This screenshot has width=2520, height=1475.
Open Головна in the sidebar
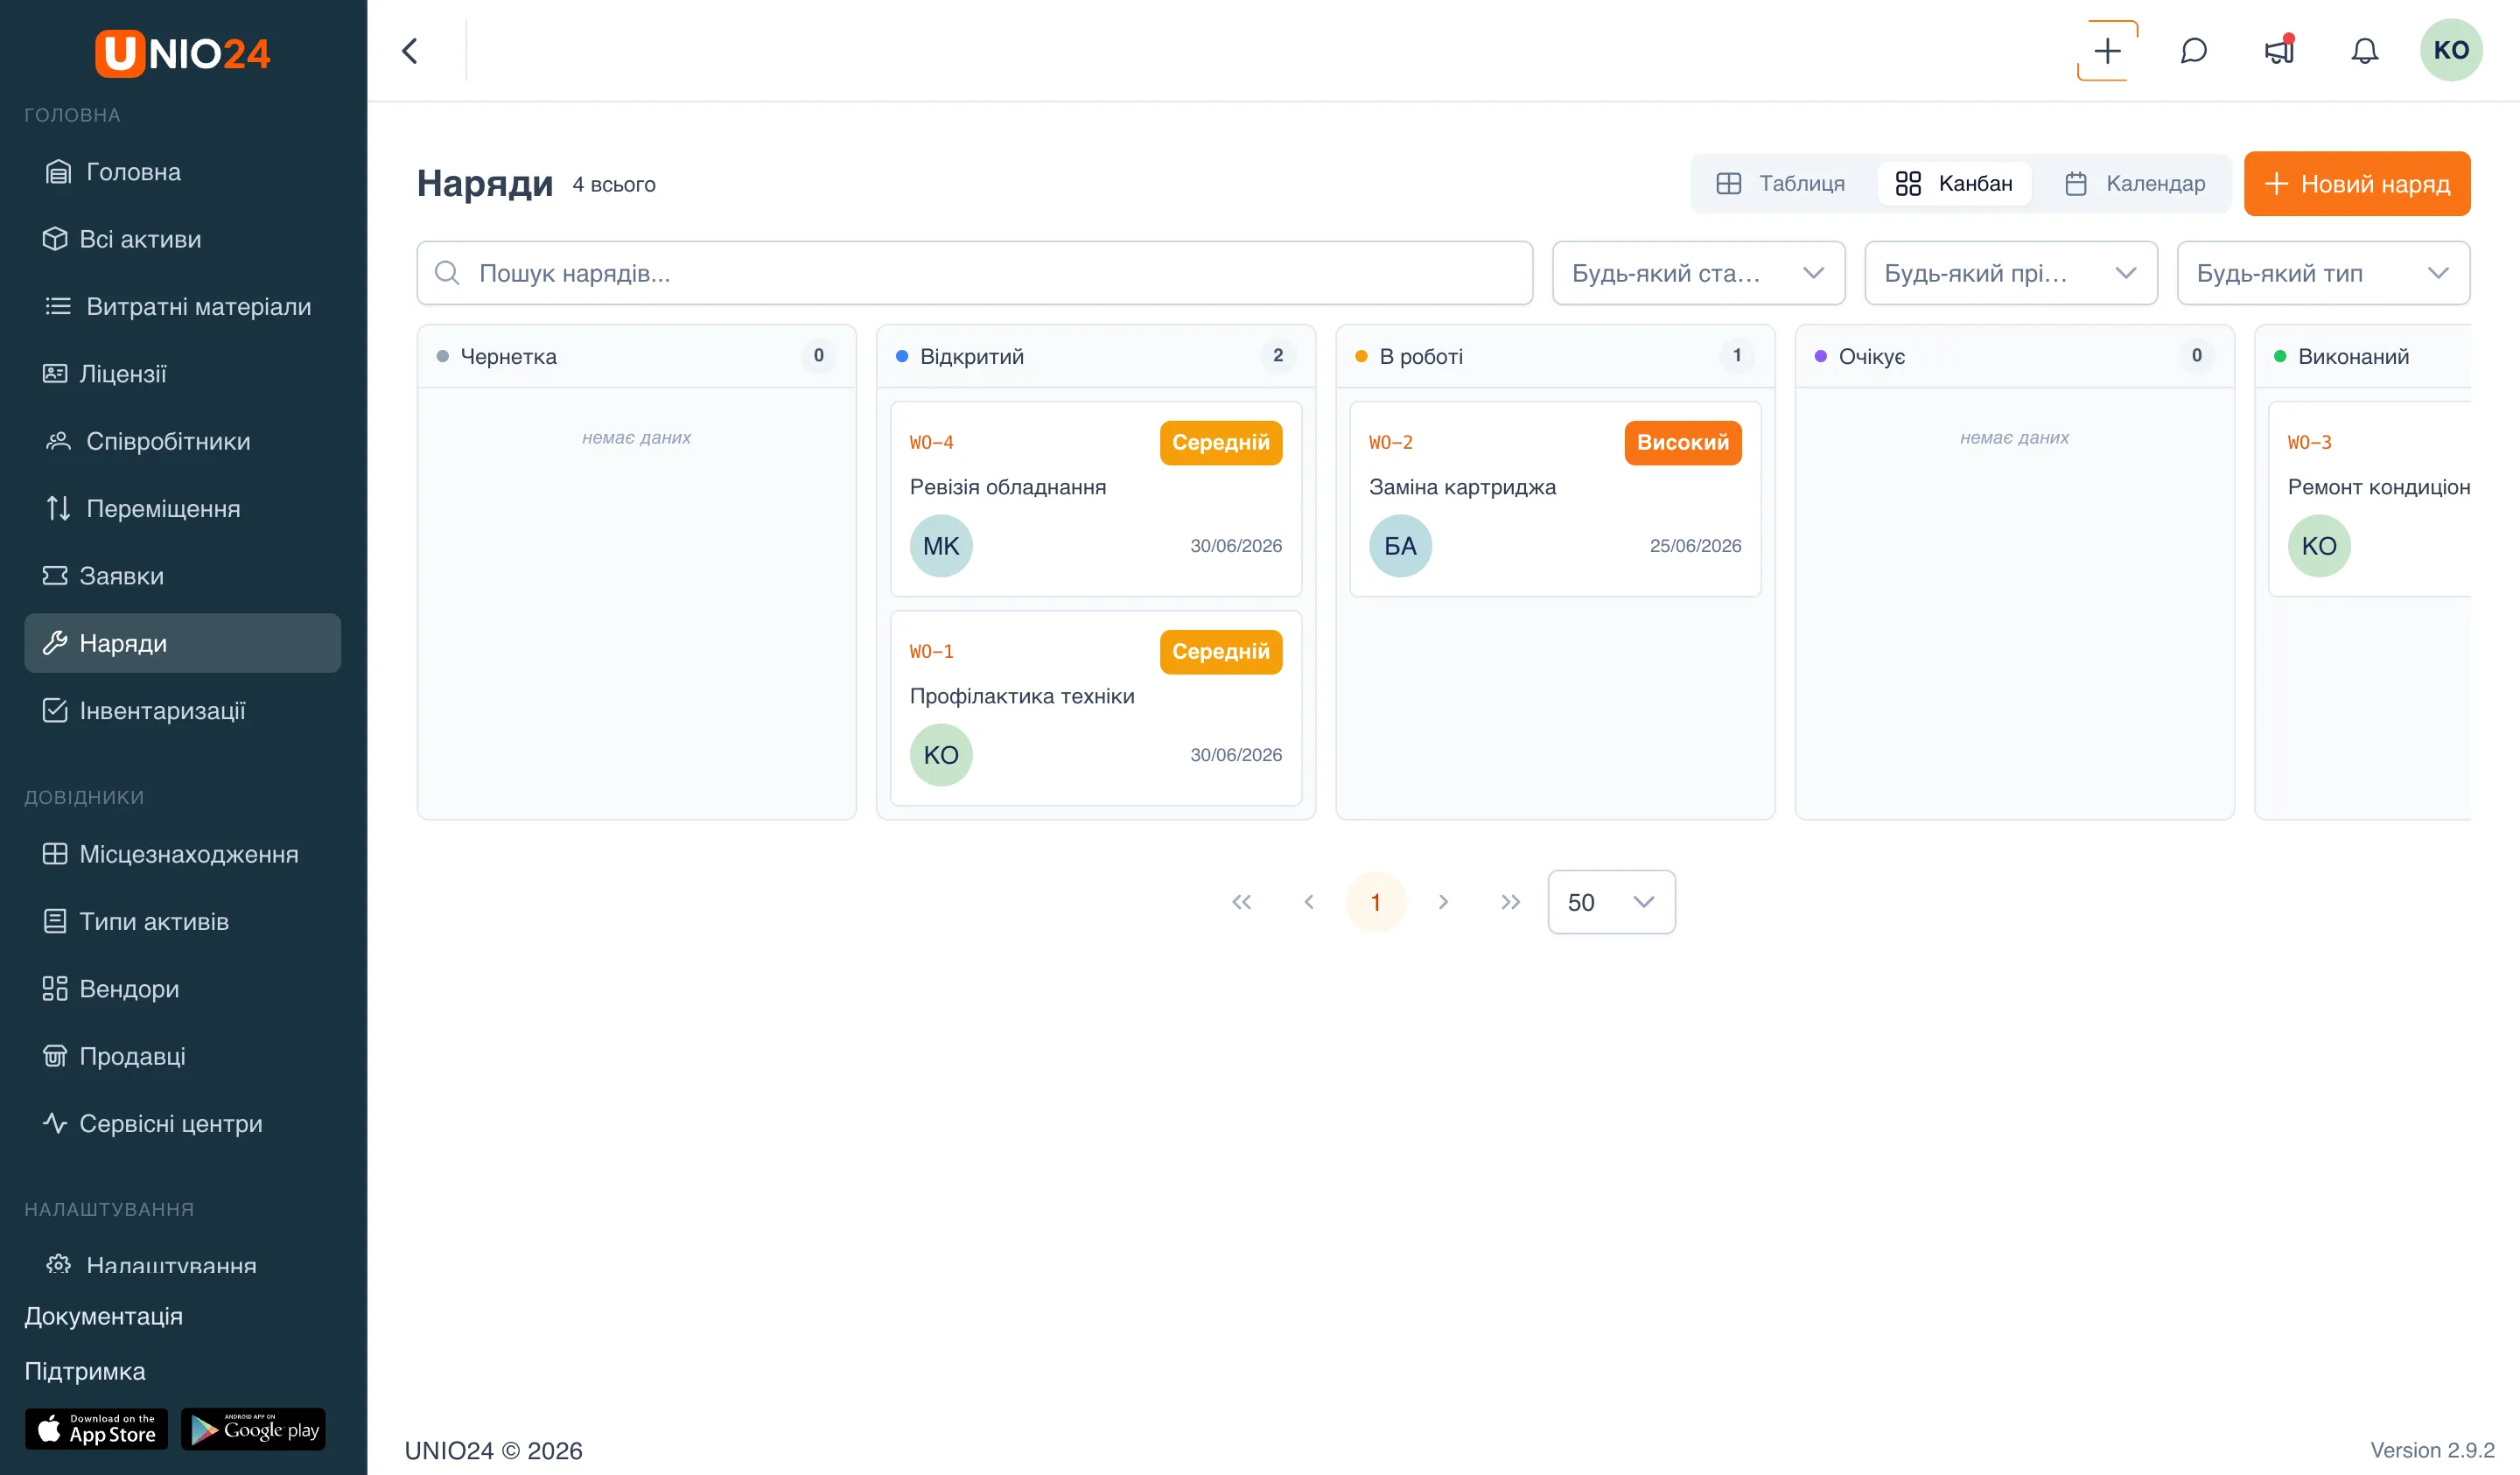[x=183, y=172]
